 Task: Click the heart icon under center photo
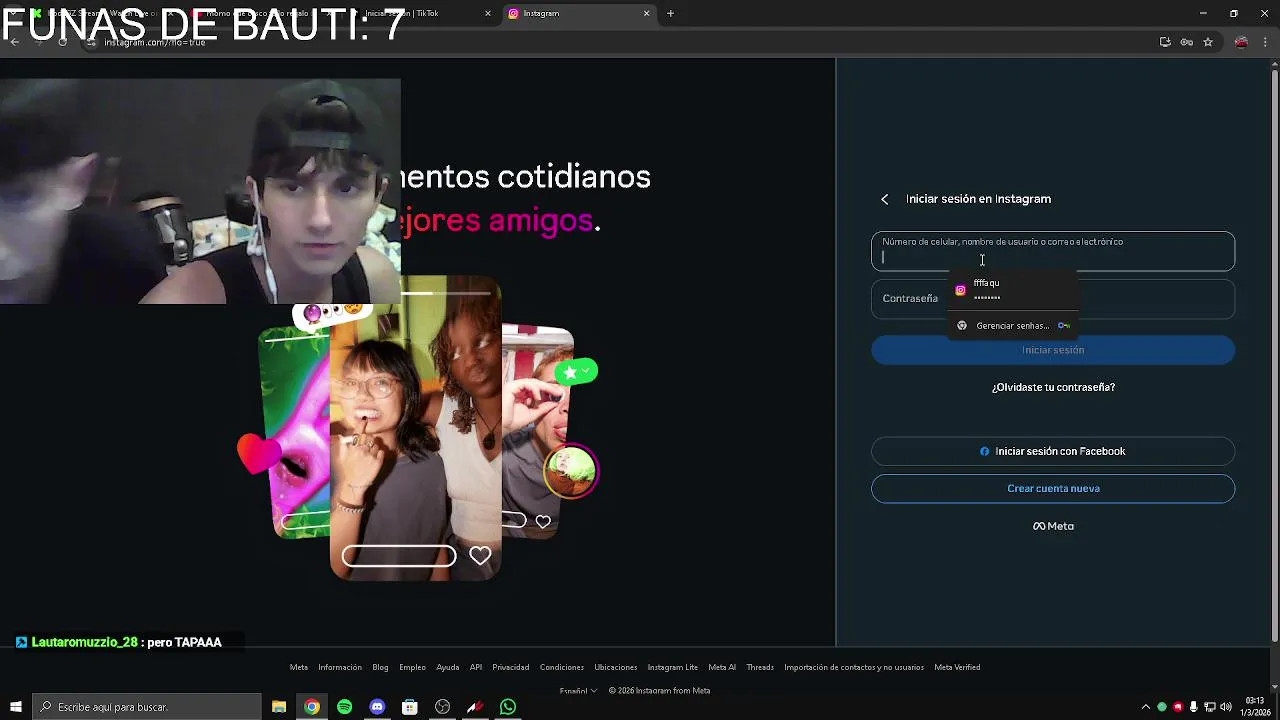pos(480,556)
